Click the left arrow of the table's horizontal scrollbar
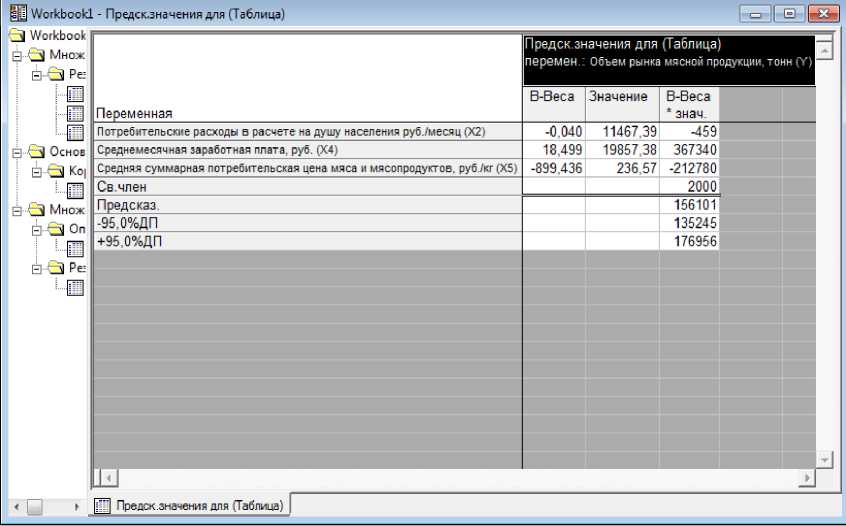 [x=108, y=477]
